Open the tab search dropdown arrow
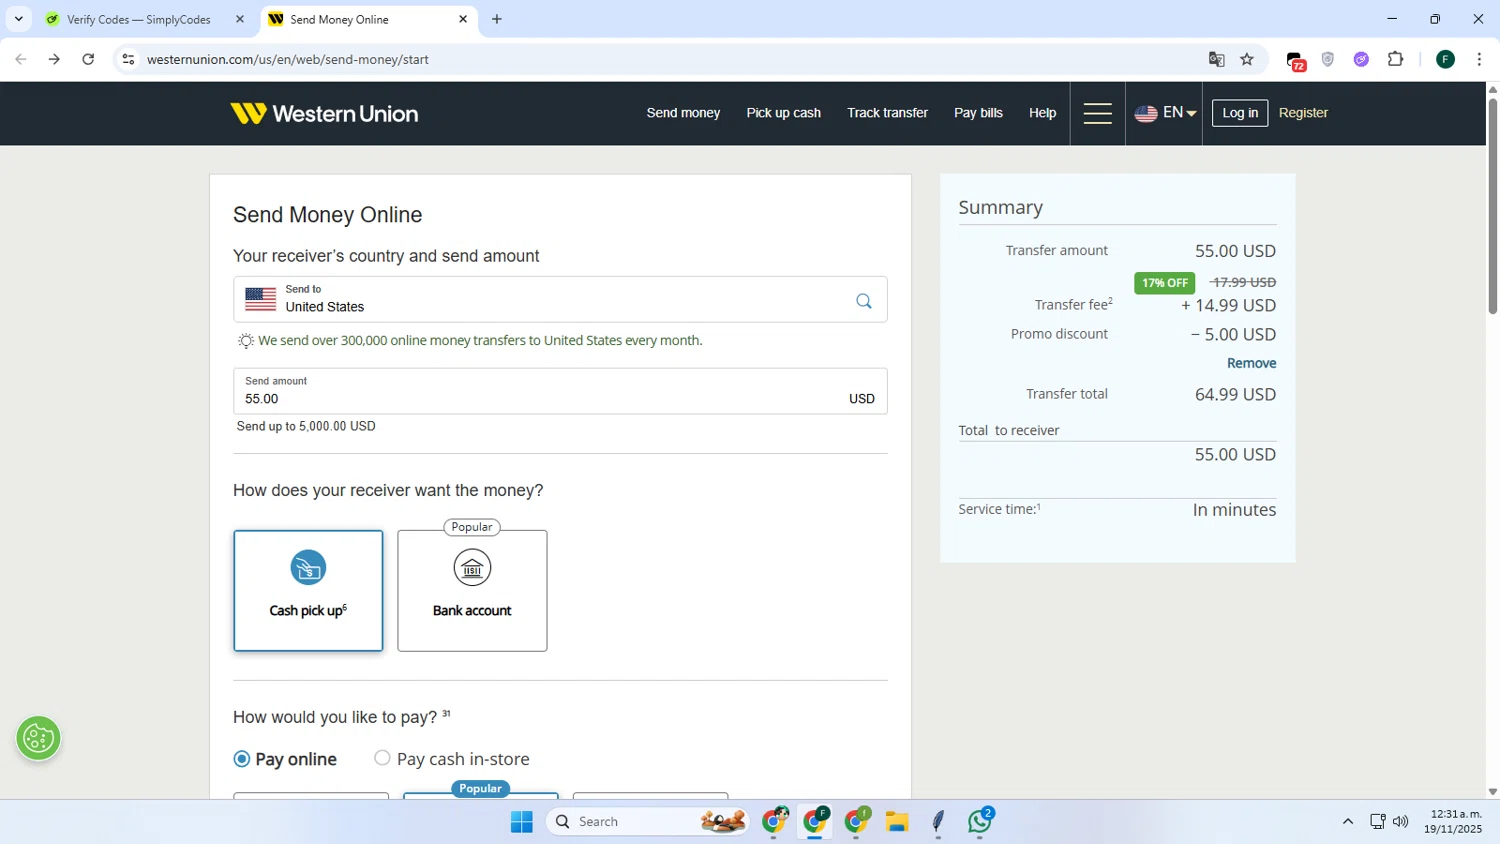This screenshot has height=844, width=1500. click(x=18, y=19)
